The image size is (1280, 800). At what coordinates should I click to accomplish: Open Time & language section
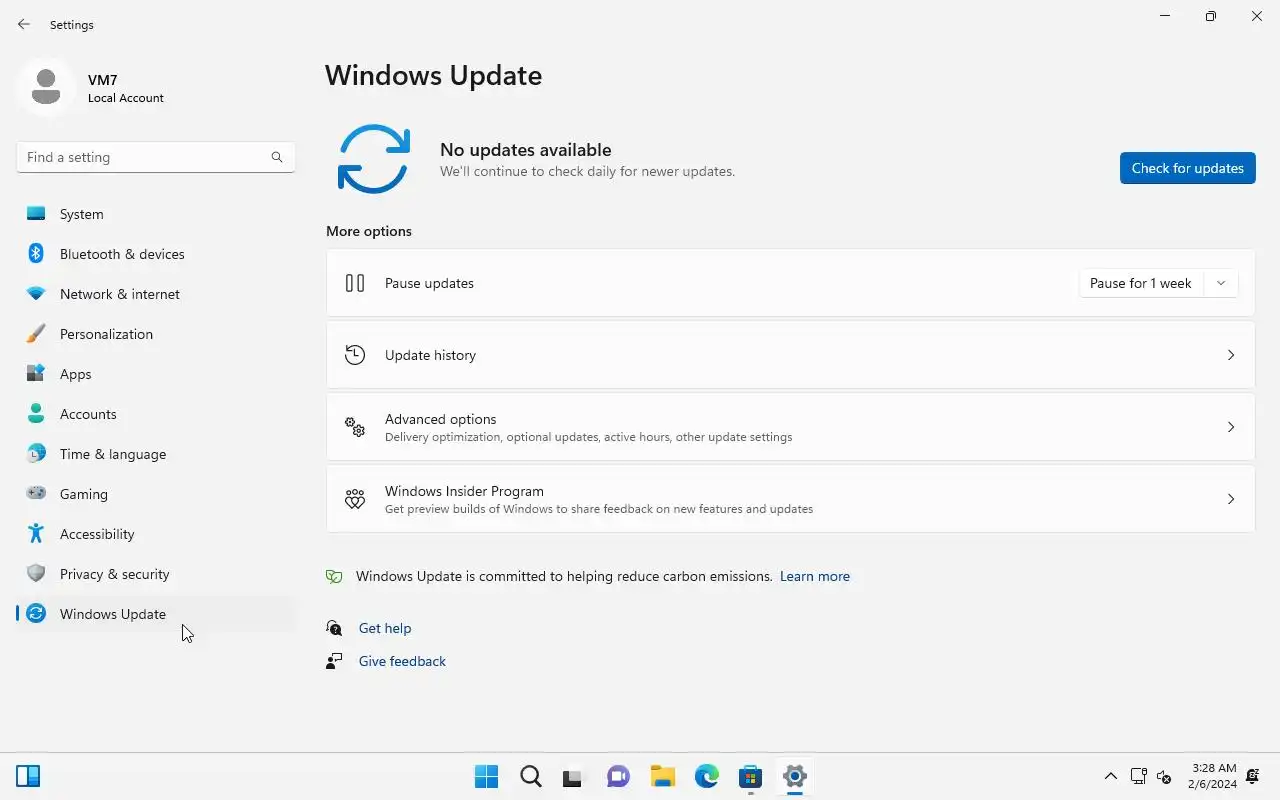[x=155, y=454]
